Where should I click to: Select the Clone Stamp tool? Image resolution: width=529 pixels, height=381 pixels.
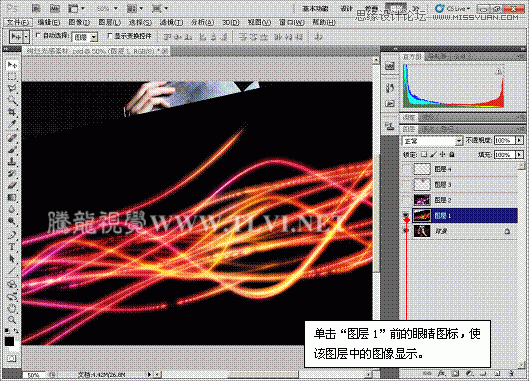click(x=12, y=162)
